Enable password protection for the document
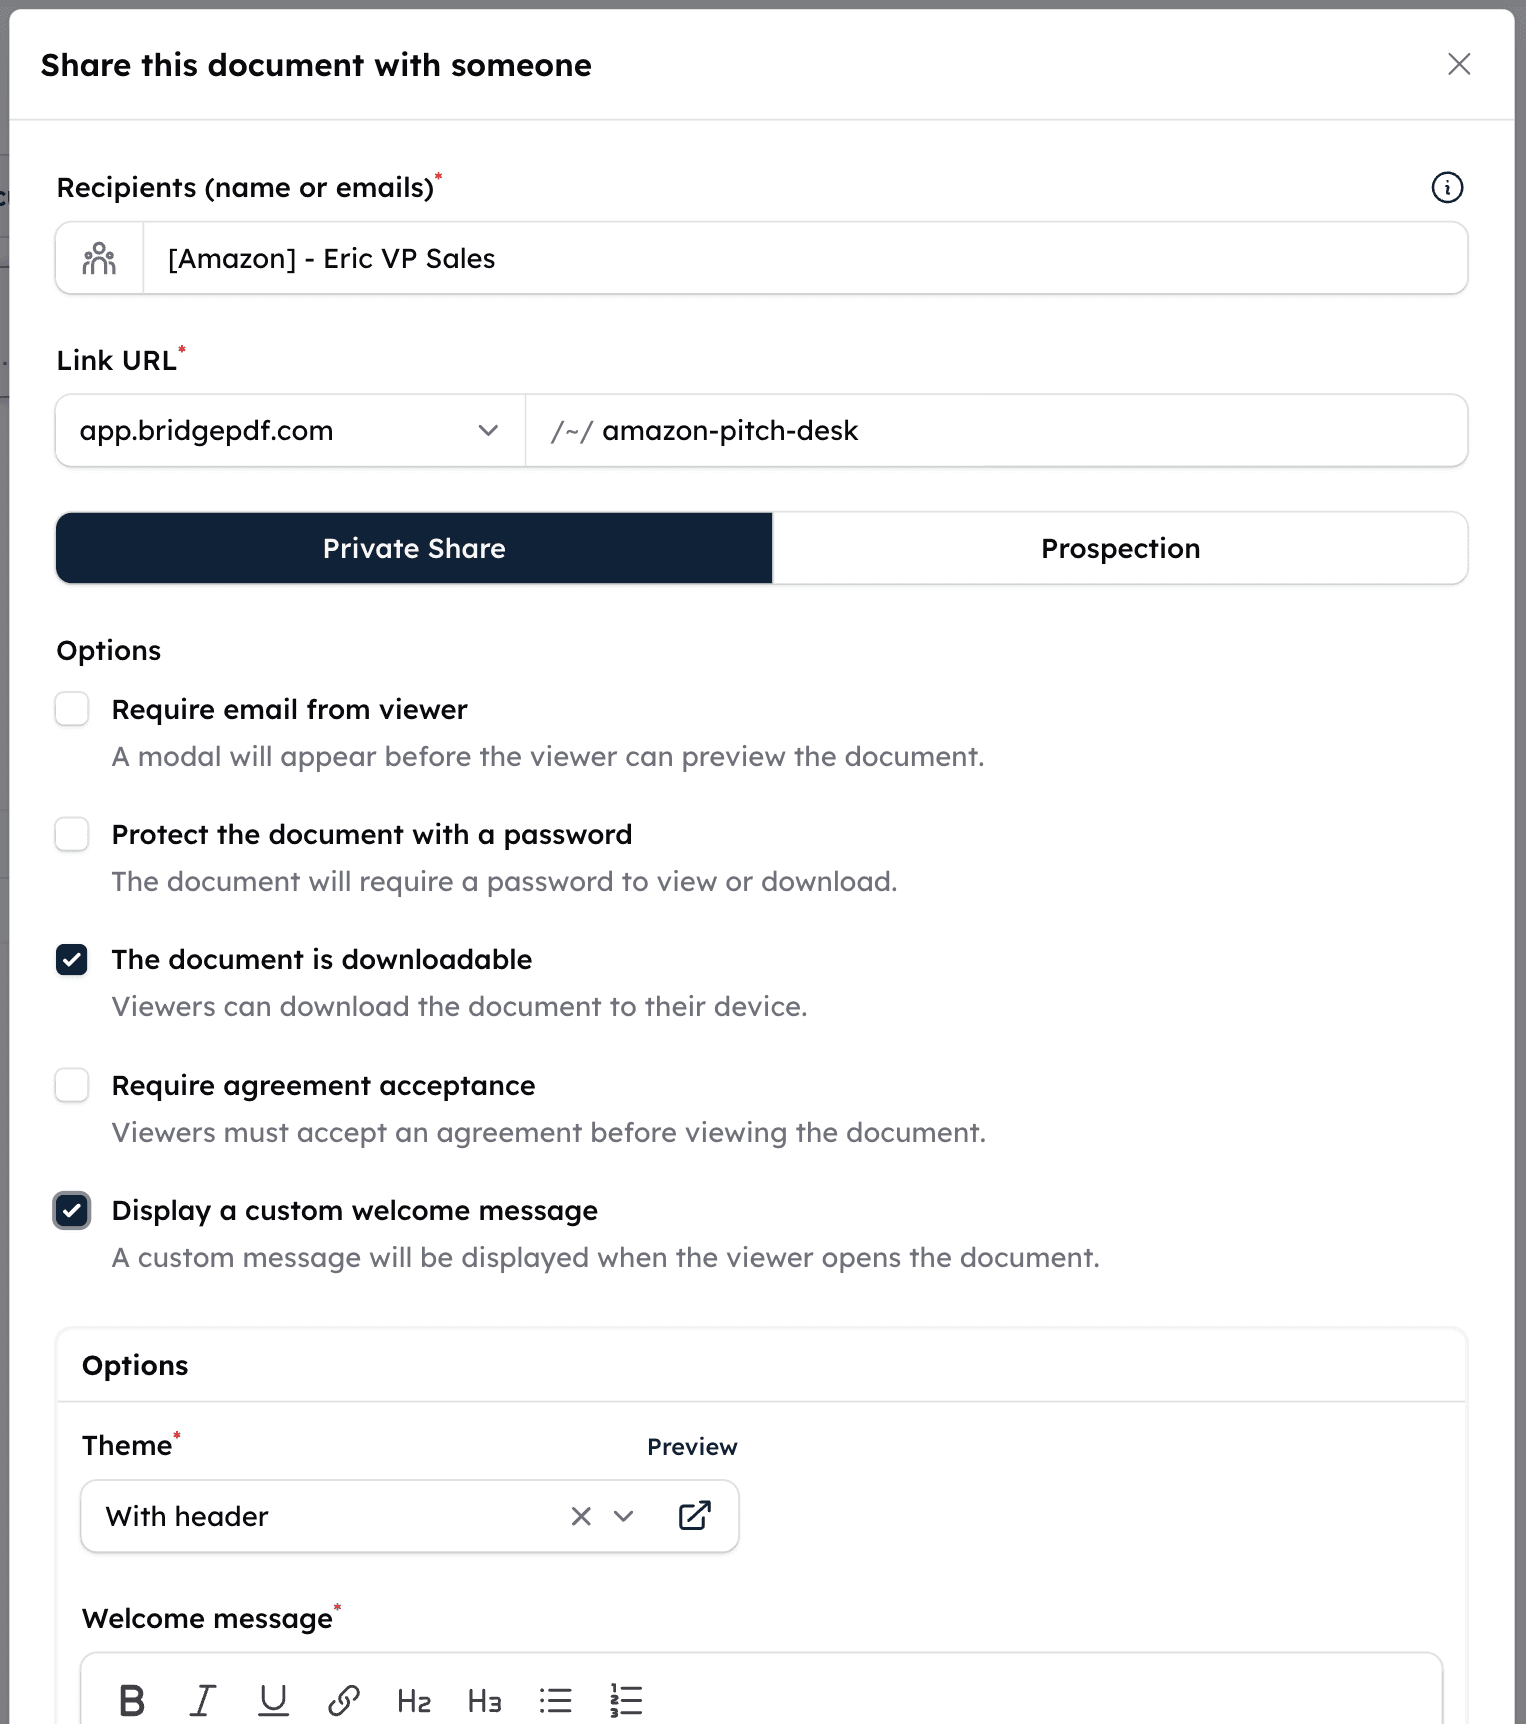This screenshot has height=1724, width=1526. pos(71,833)
